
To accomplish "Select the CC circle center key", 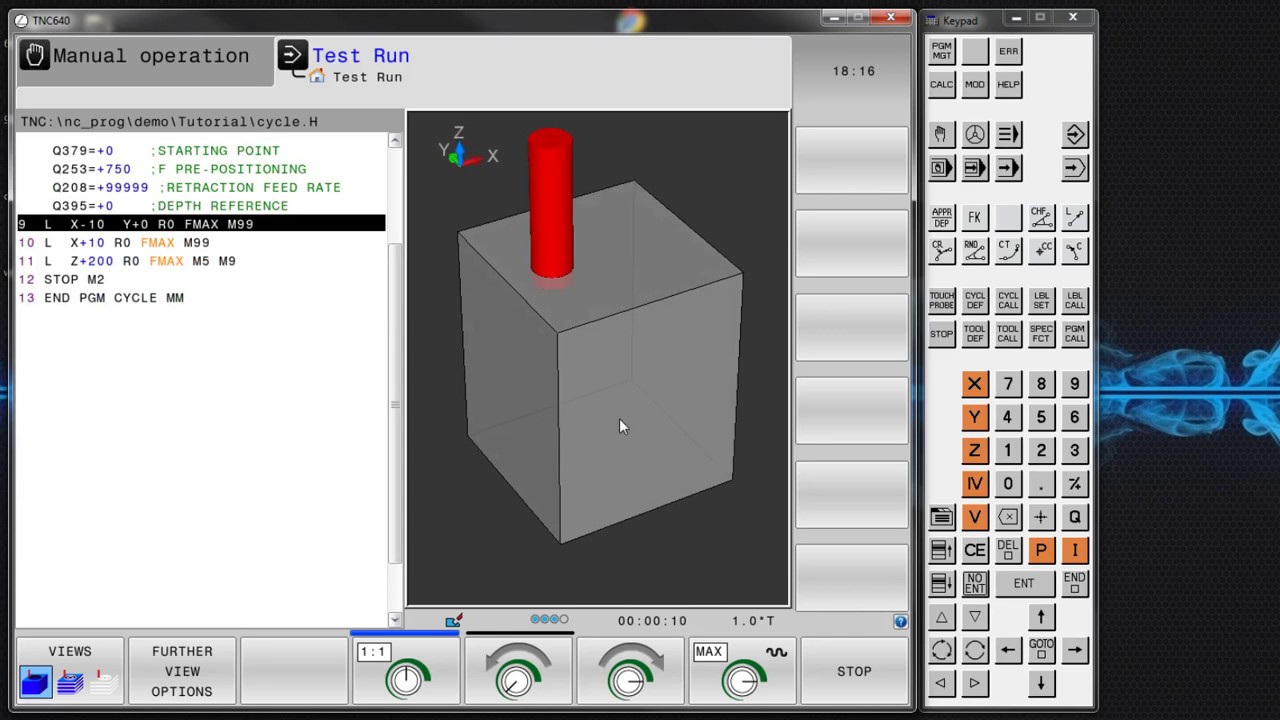I will click(x=1041, y=251).
